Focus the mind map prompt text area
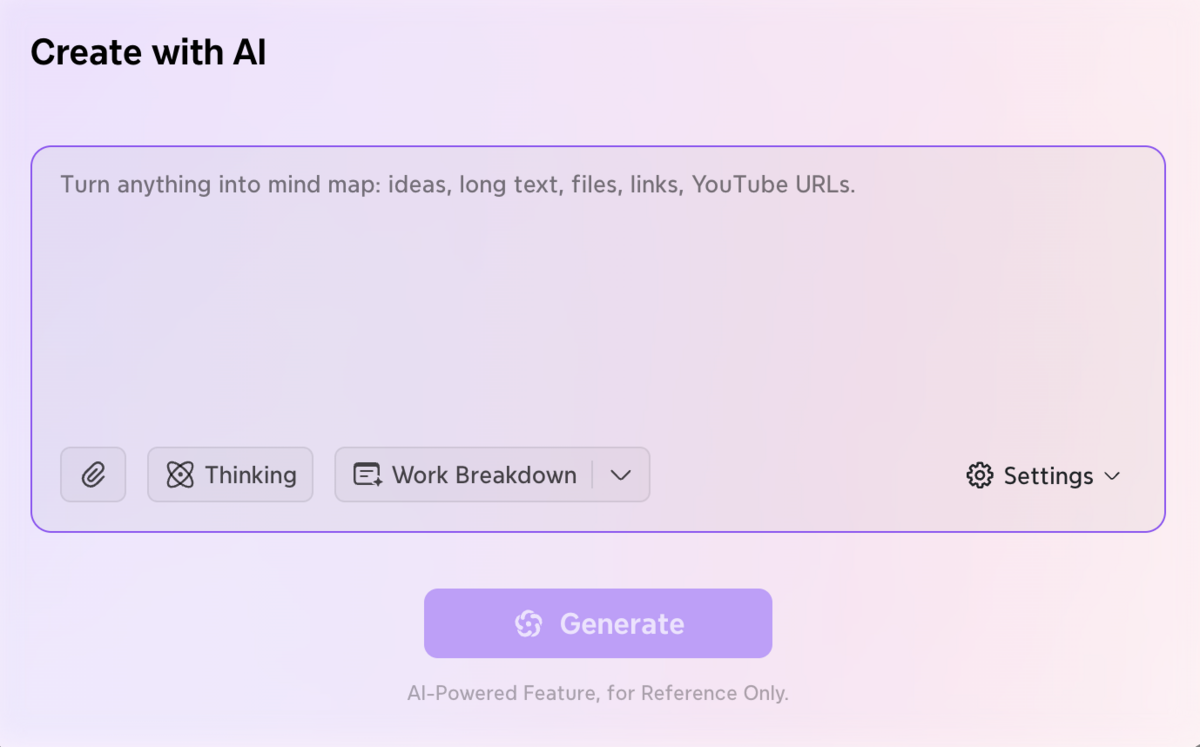Image resolution: width=1200 pixels, height=747 pixels. click(598, 300)
